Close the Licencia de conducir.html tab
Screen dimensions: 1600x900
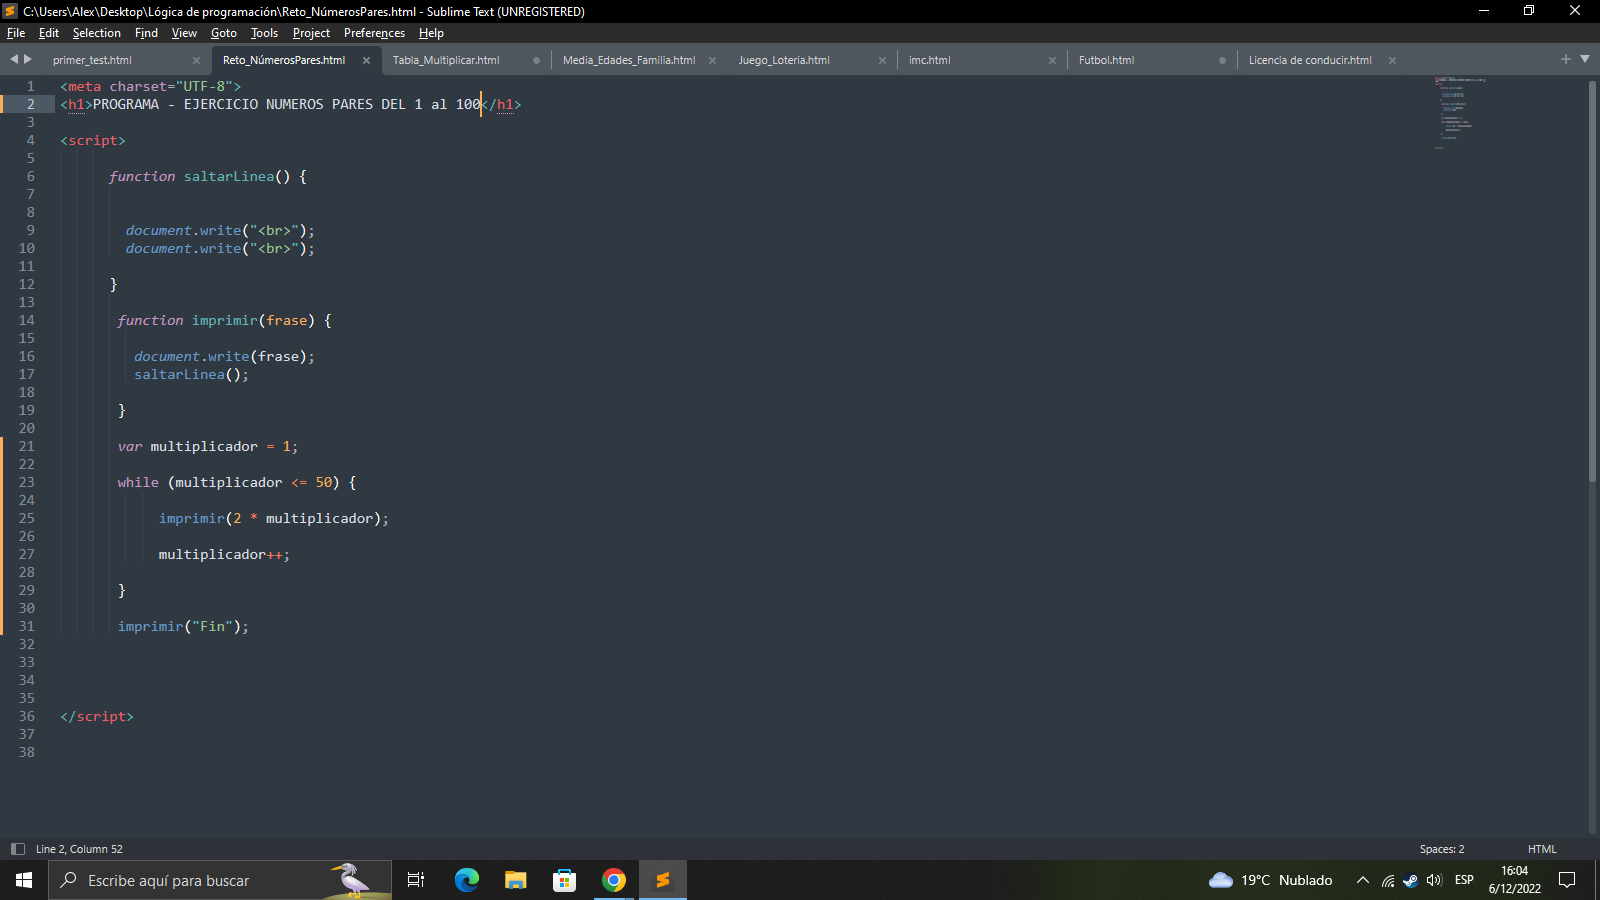click(x=1392, y=60)
